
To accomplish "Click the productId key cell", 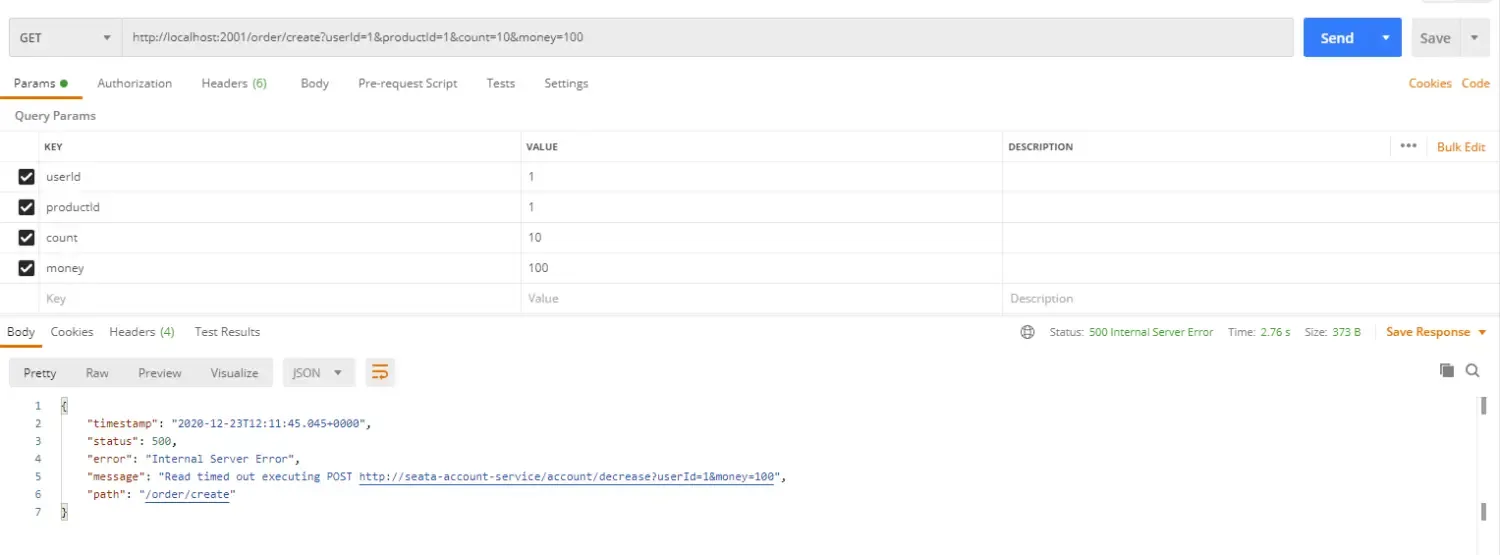I will pyautogui.click(x=281, y=207).
